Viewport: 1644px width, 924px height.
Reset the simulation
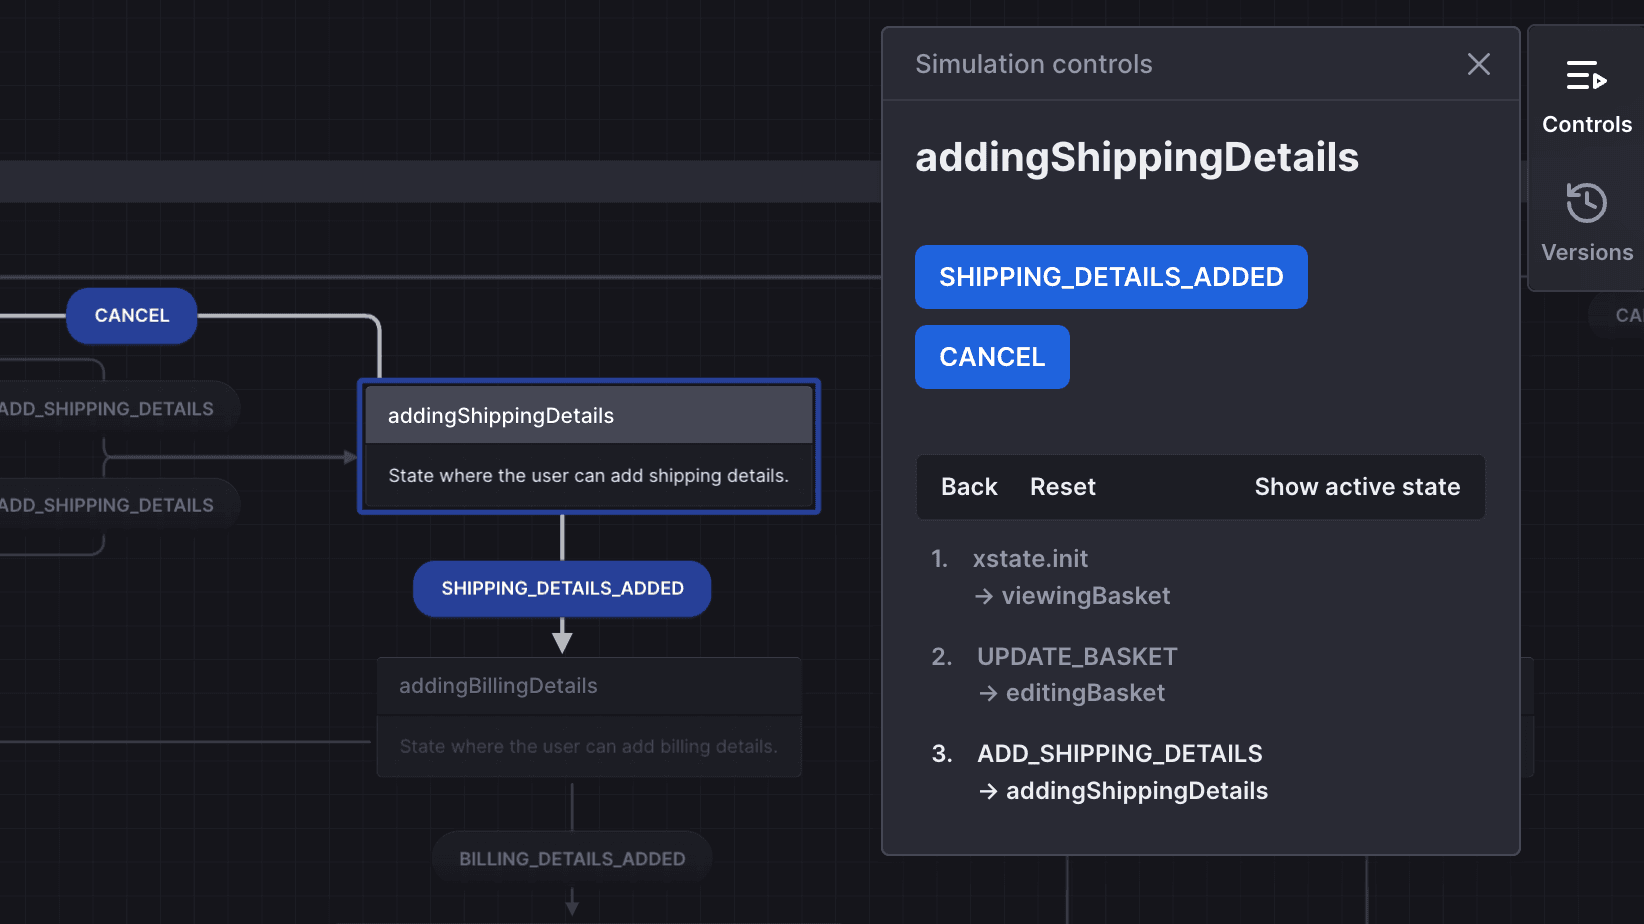point(1062,487)
